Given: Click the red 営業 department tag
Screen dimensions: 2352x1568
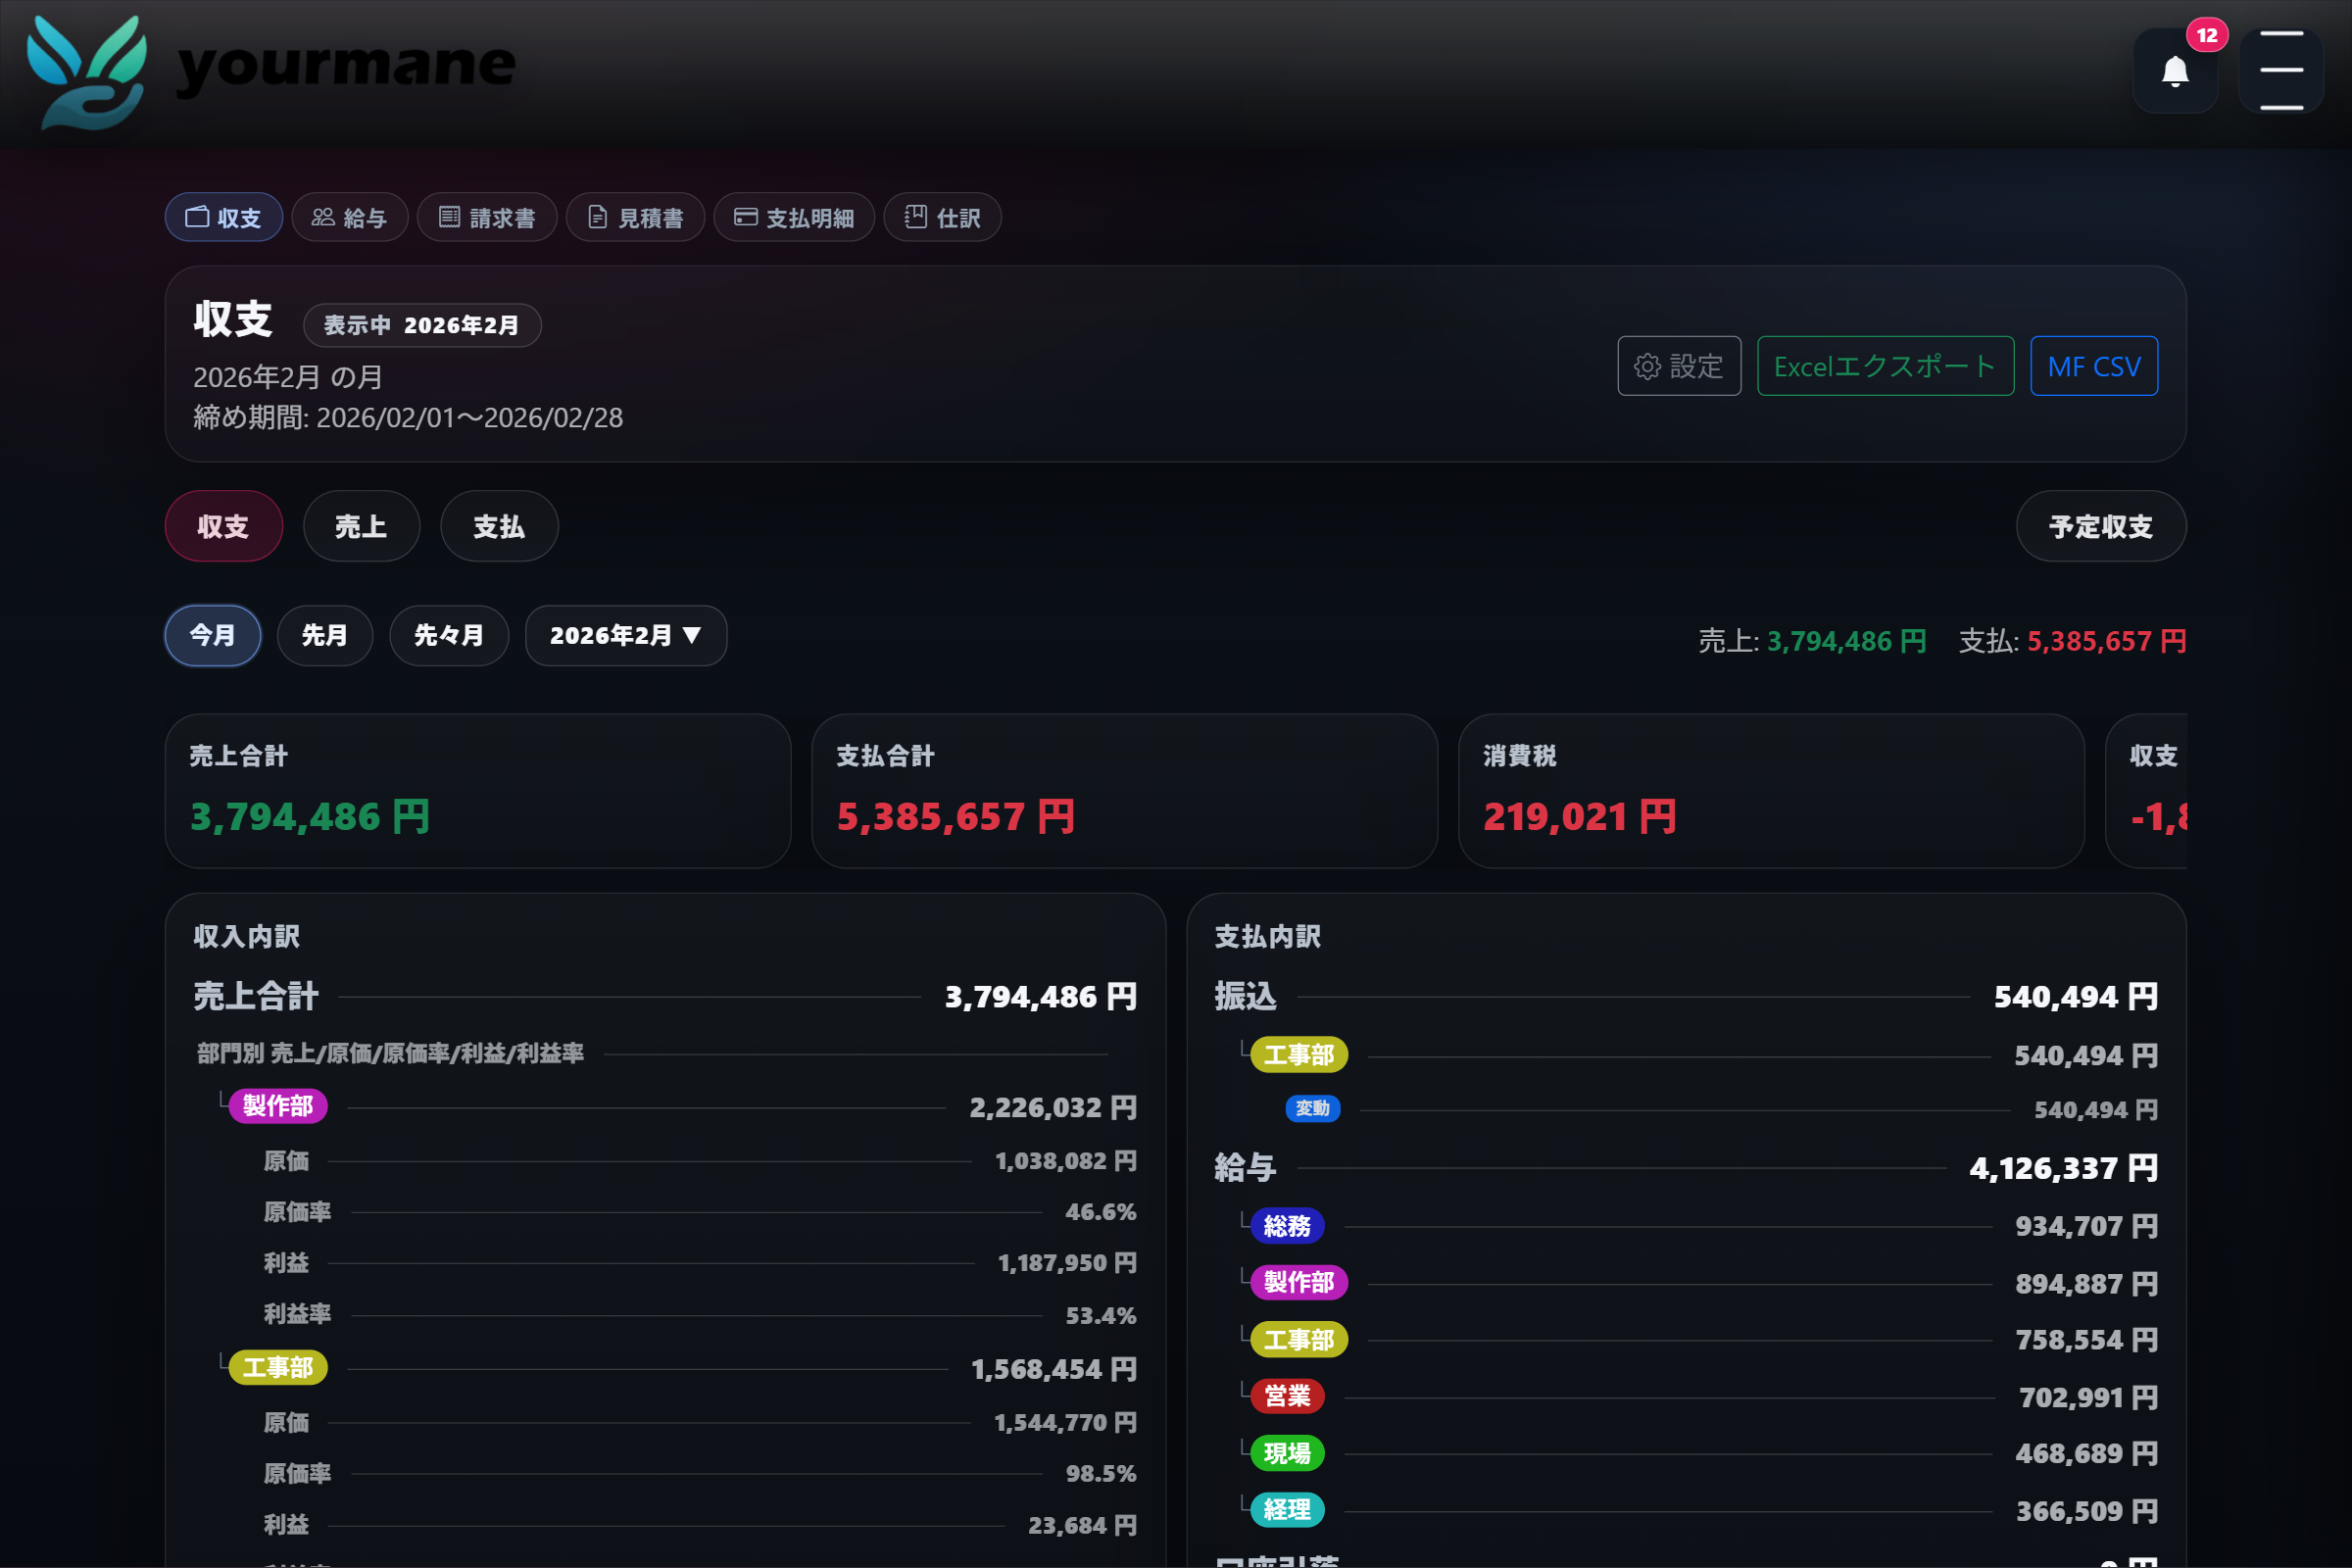Looking at the screenshot, I should click(1287, 1396).
